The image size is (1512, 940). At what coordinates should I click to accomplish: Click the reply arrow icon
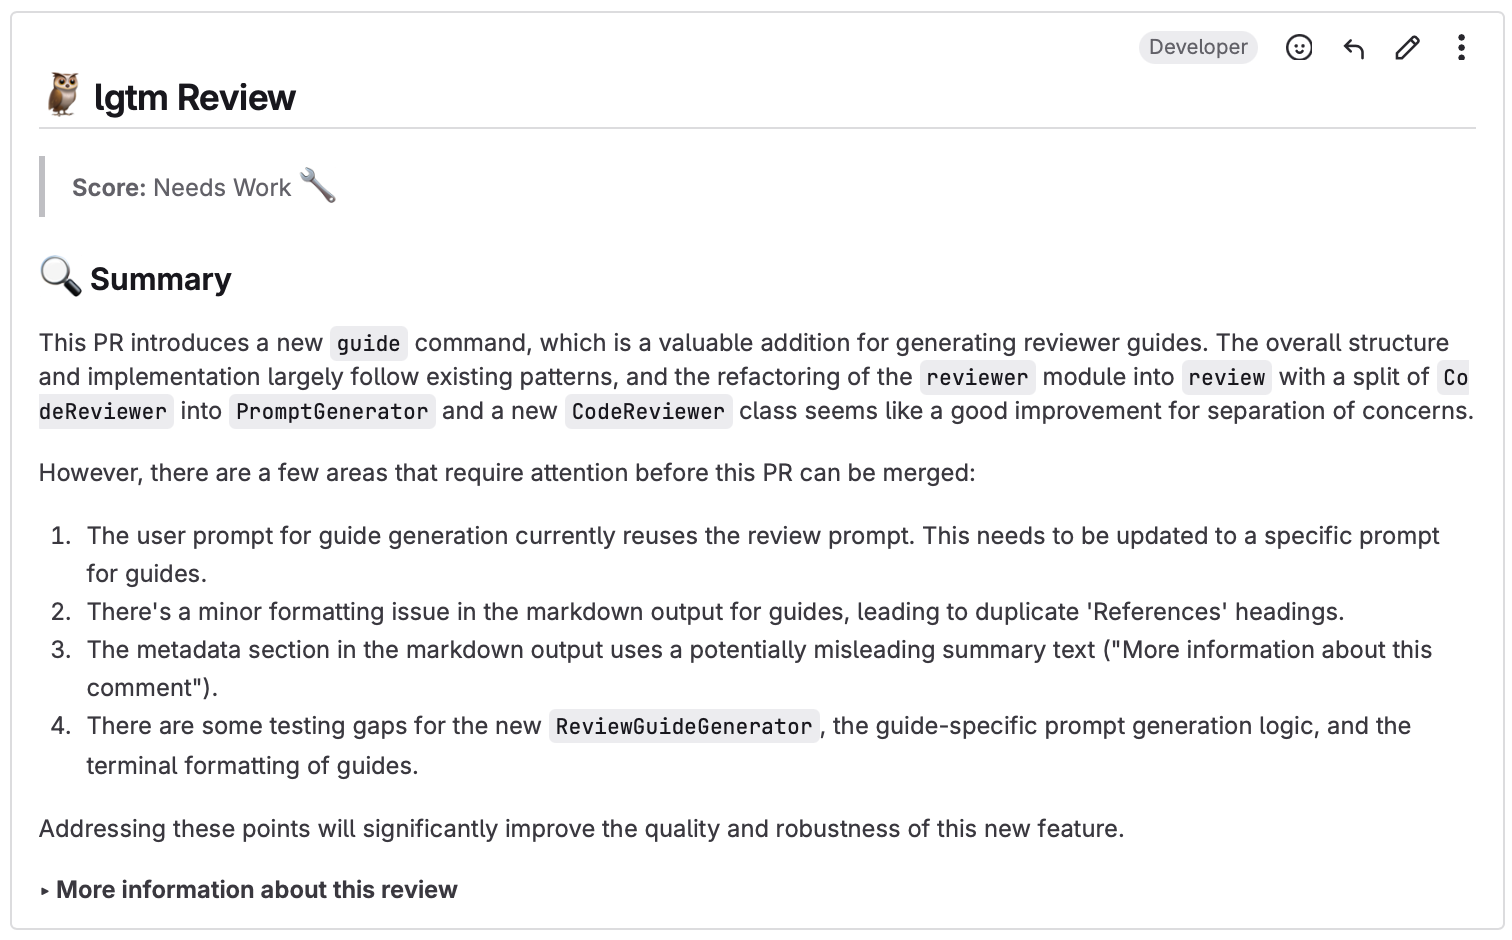[1353, 48]
